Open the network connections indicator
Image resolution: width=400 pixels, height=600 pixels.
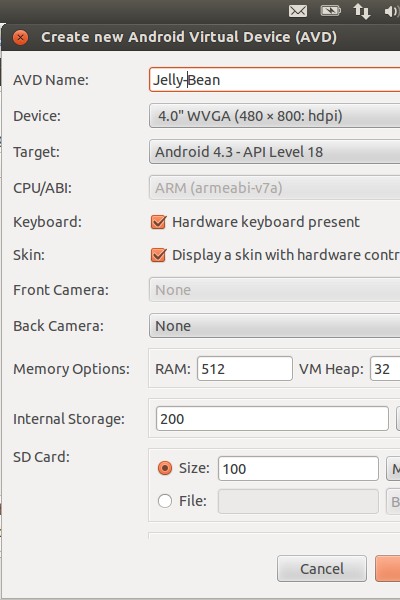coord(362,11)
